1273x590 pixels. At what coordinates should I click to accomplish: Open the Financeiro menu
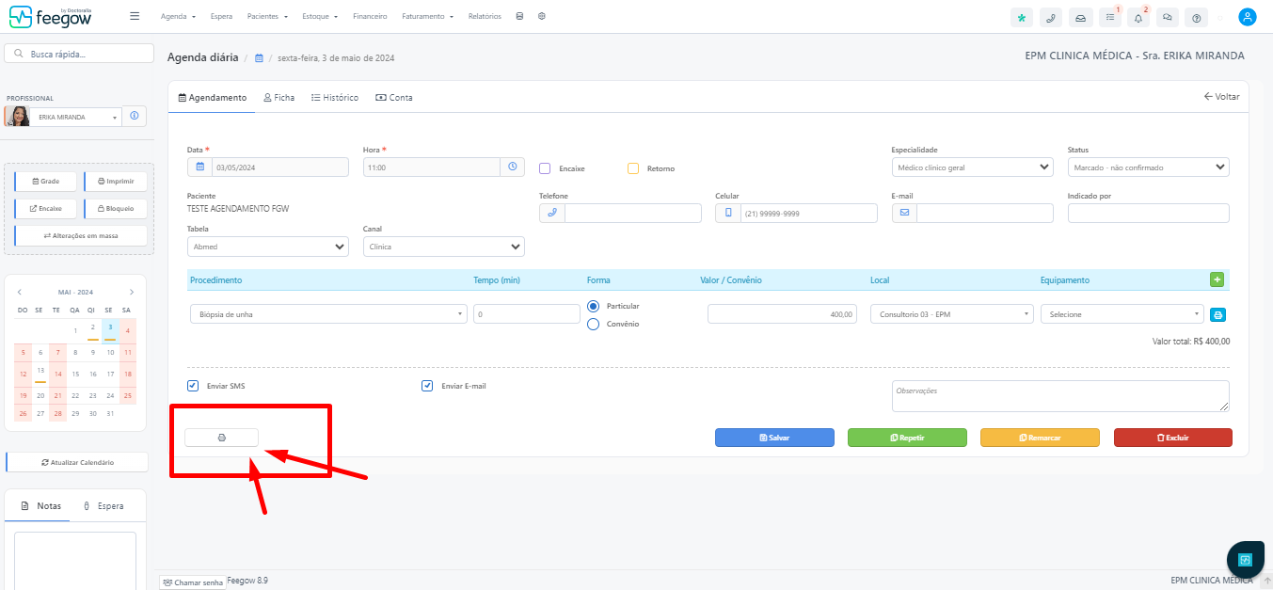pos(370,17)
